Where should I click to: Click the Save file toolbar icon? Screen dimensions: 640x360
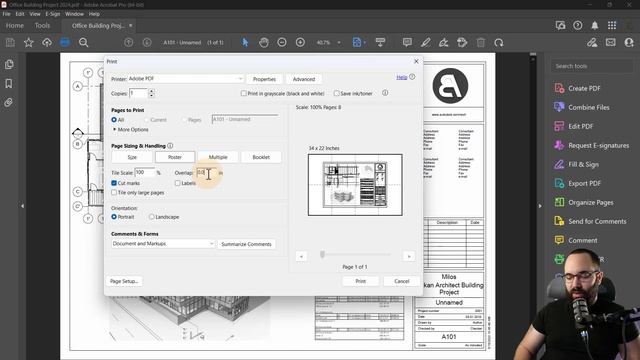pyautogui.click(x=10, y=42)
